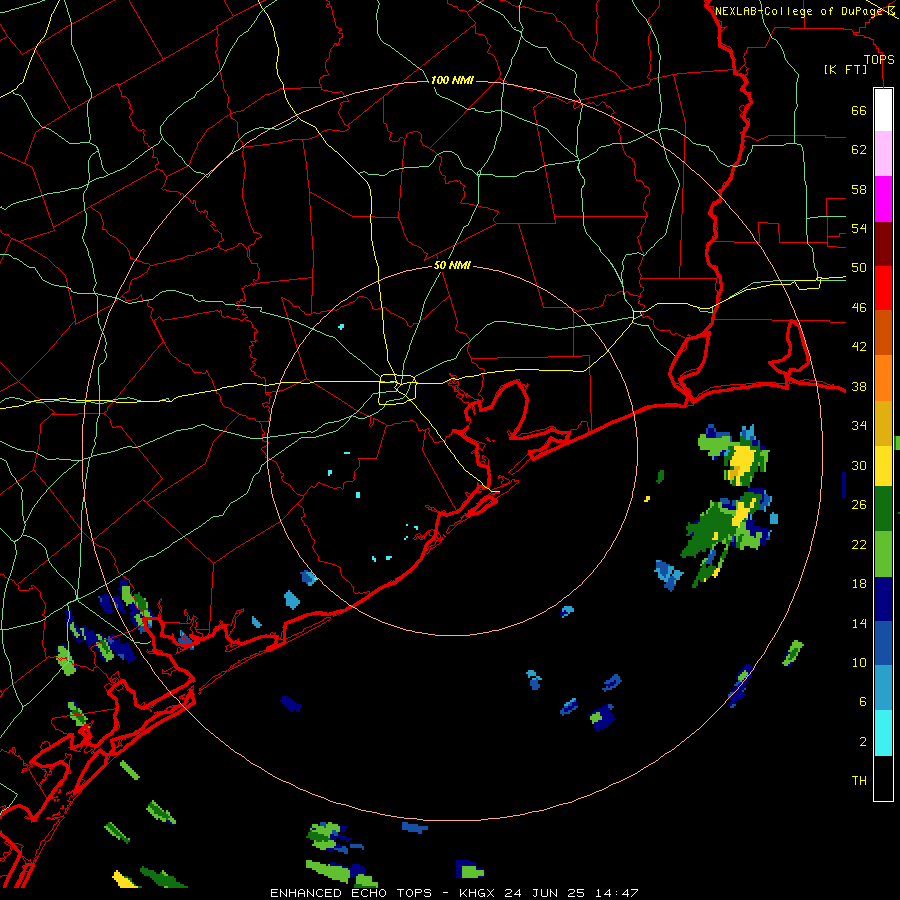Click the legend value 62
900x900 pixels.
(x=859, y=150)
